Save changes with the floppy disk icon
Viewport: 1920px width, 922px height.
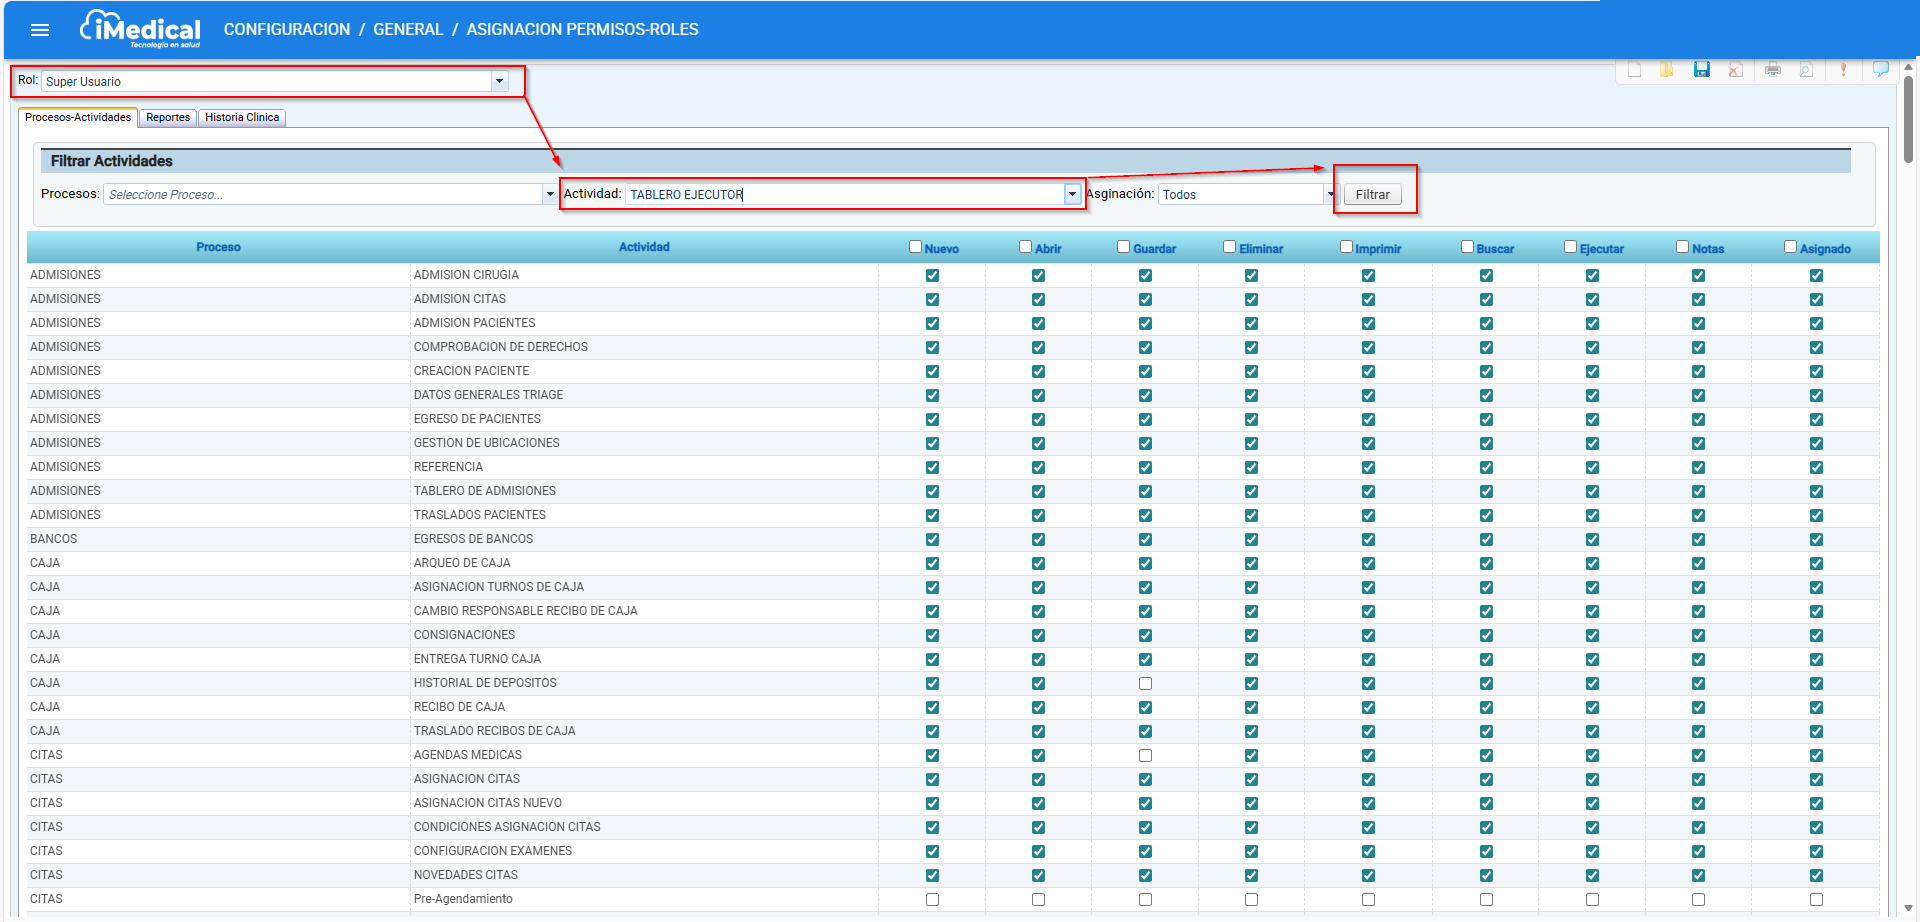coord(1701,70)
